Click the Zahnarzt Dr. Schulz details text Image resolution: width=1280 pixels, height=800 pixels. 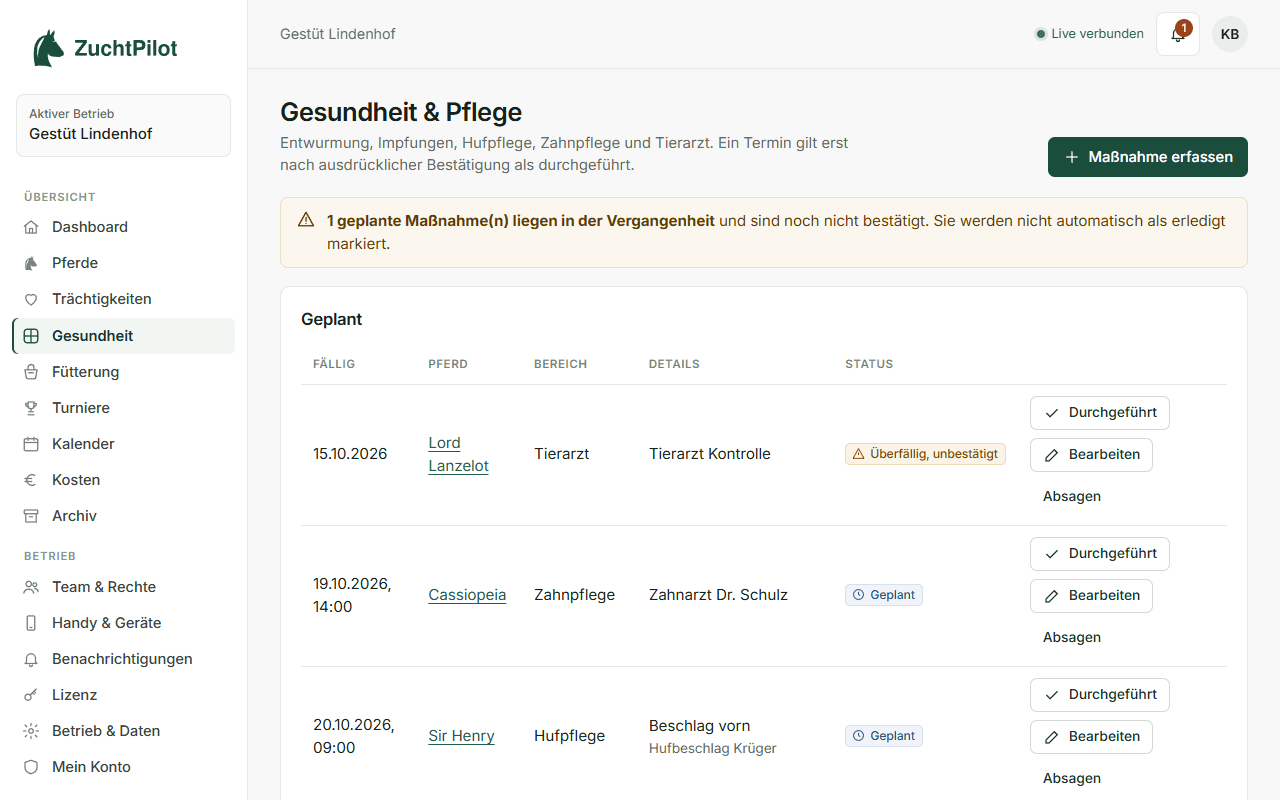click(x=718, y=595)
